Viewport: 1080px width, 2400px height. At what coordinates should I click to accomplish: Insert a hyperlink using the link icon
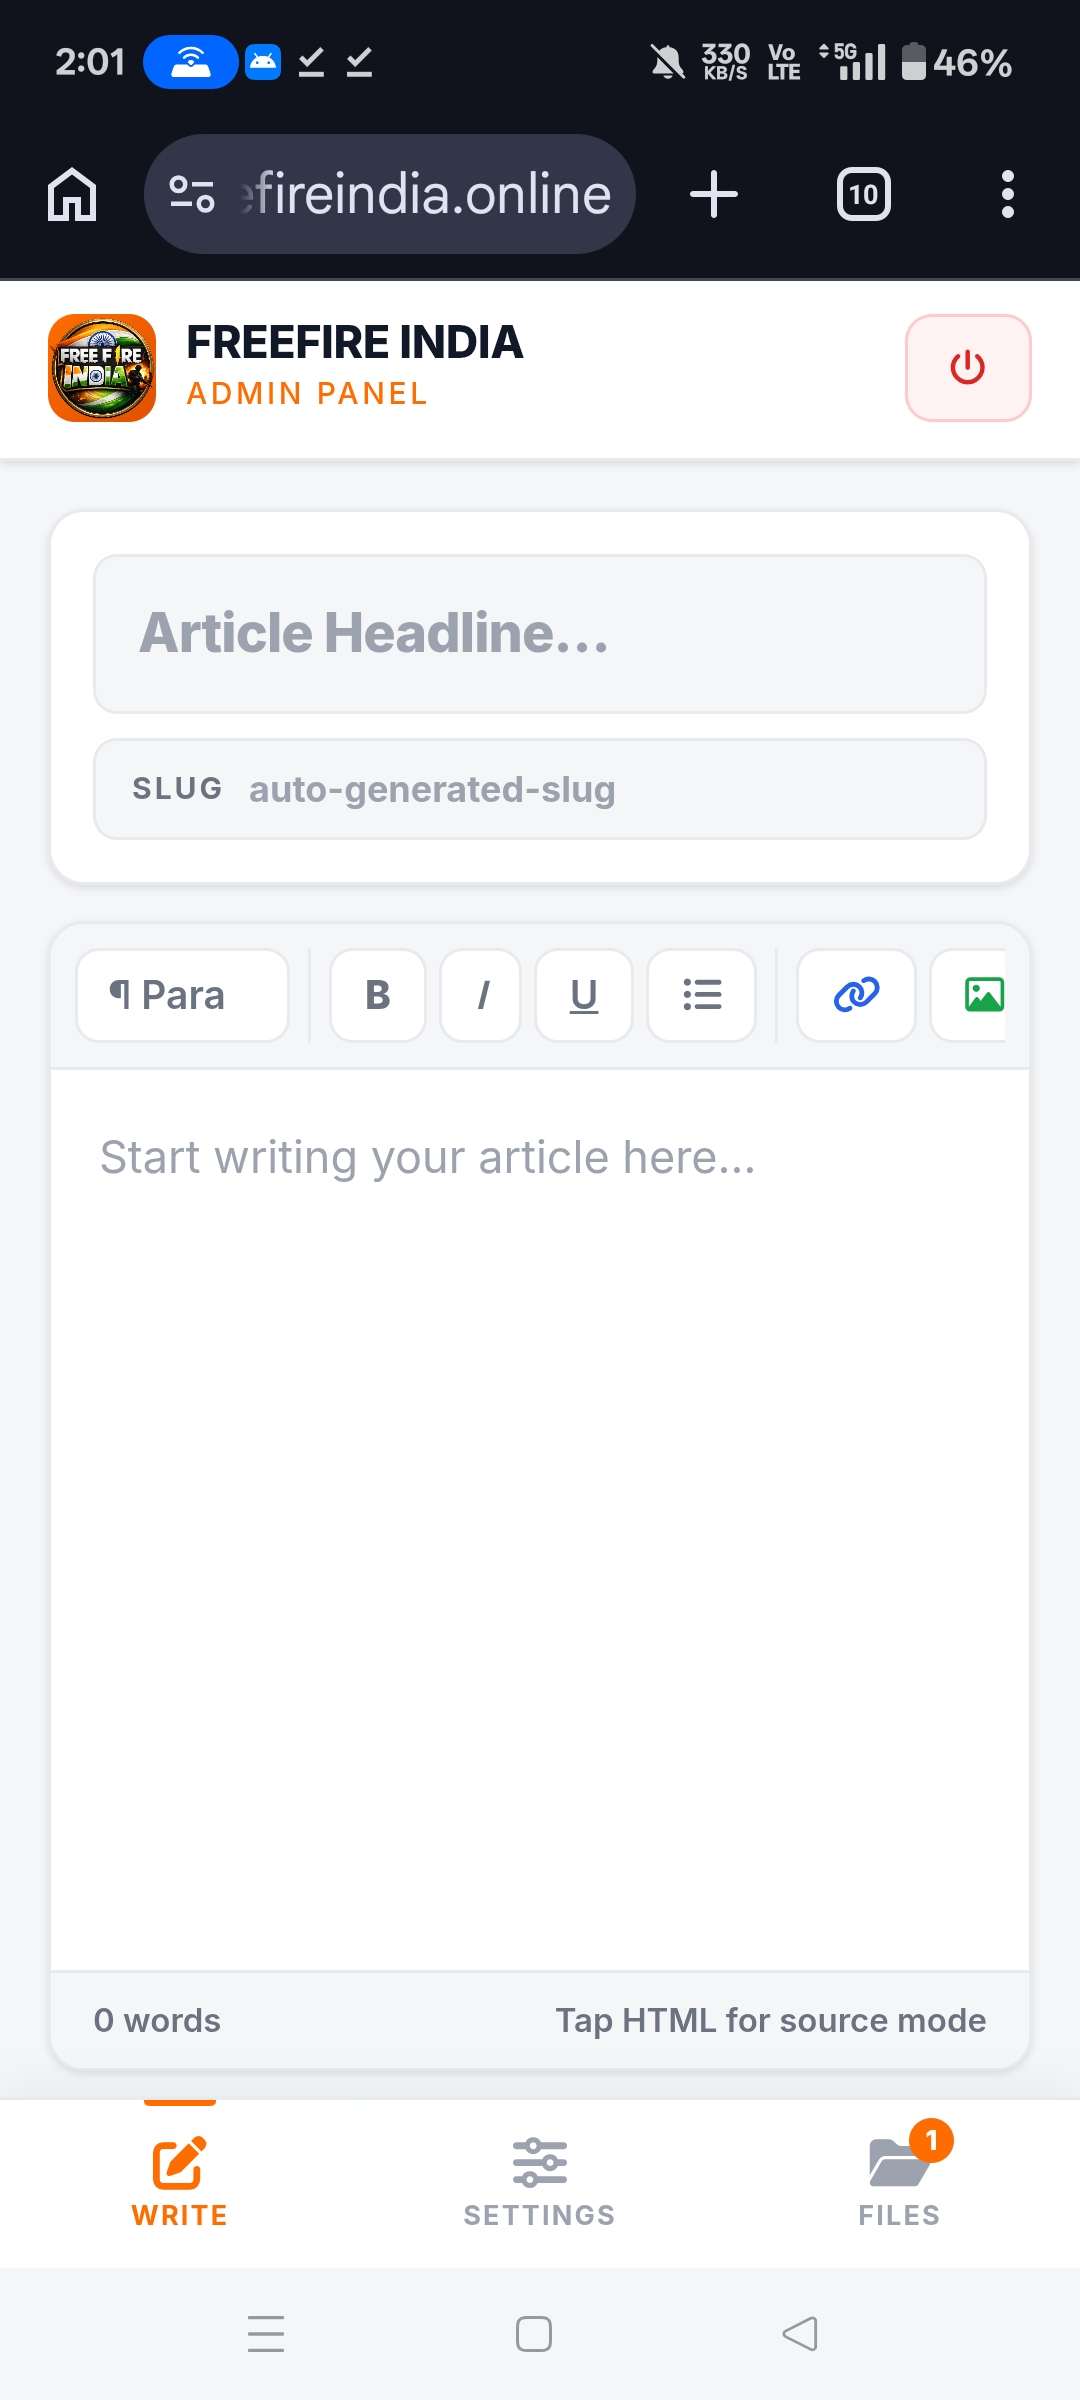click(855, 995)
